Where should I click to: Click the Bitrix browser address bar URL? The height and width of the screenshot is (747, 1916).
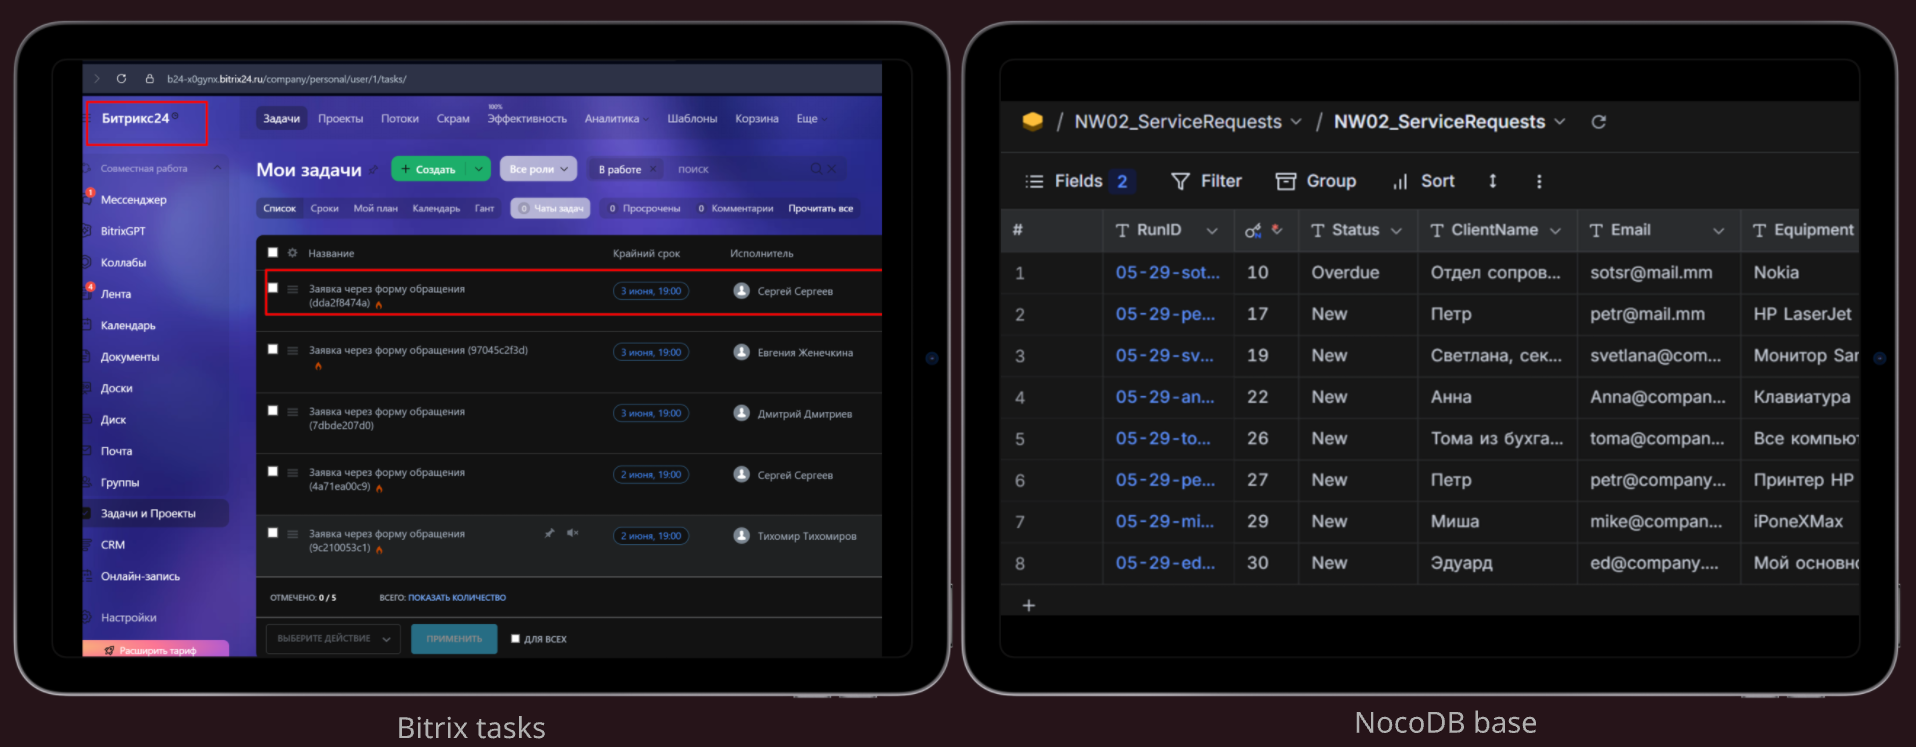(x=286, y=79)
